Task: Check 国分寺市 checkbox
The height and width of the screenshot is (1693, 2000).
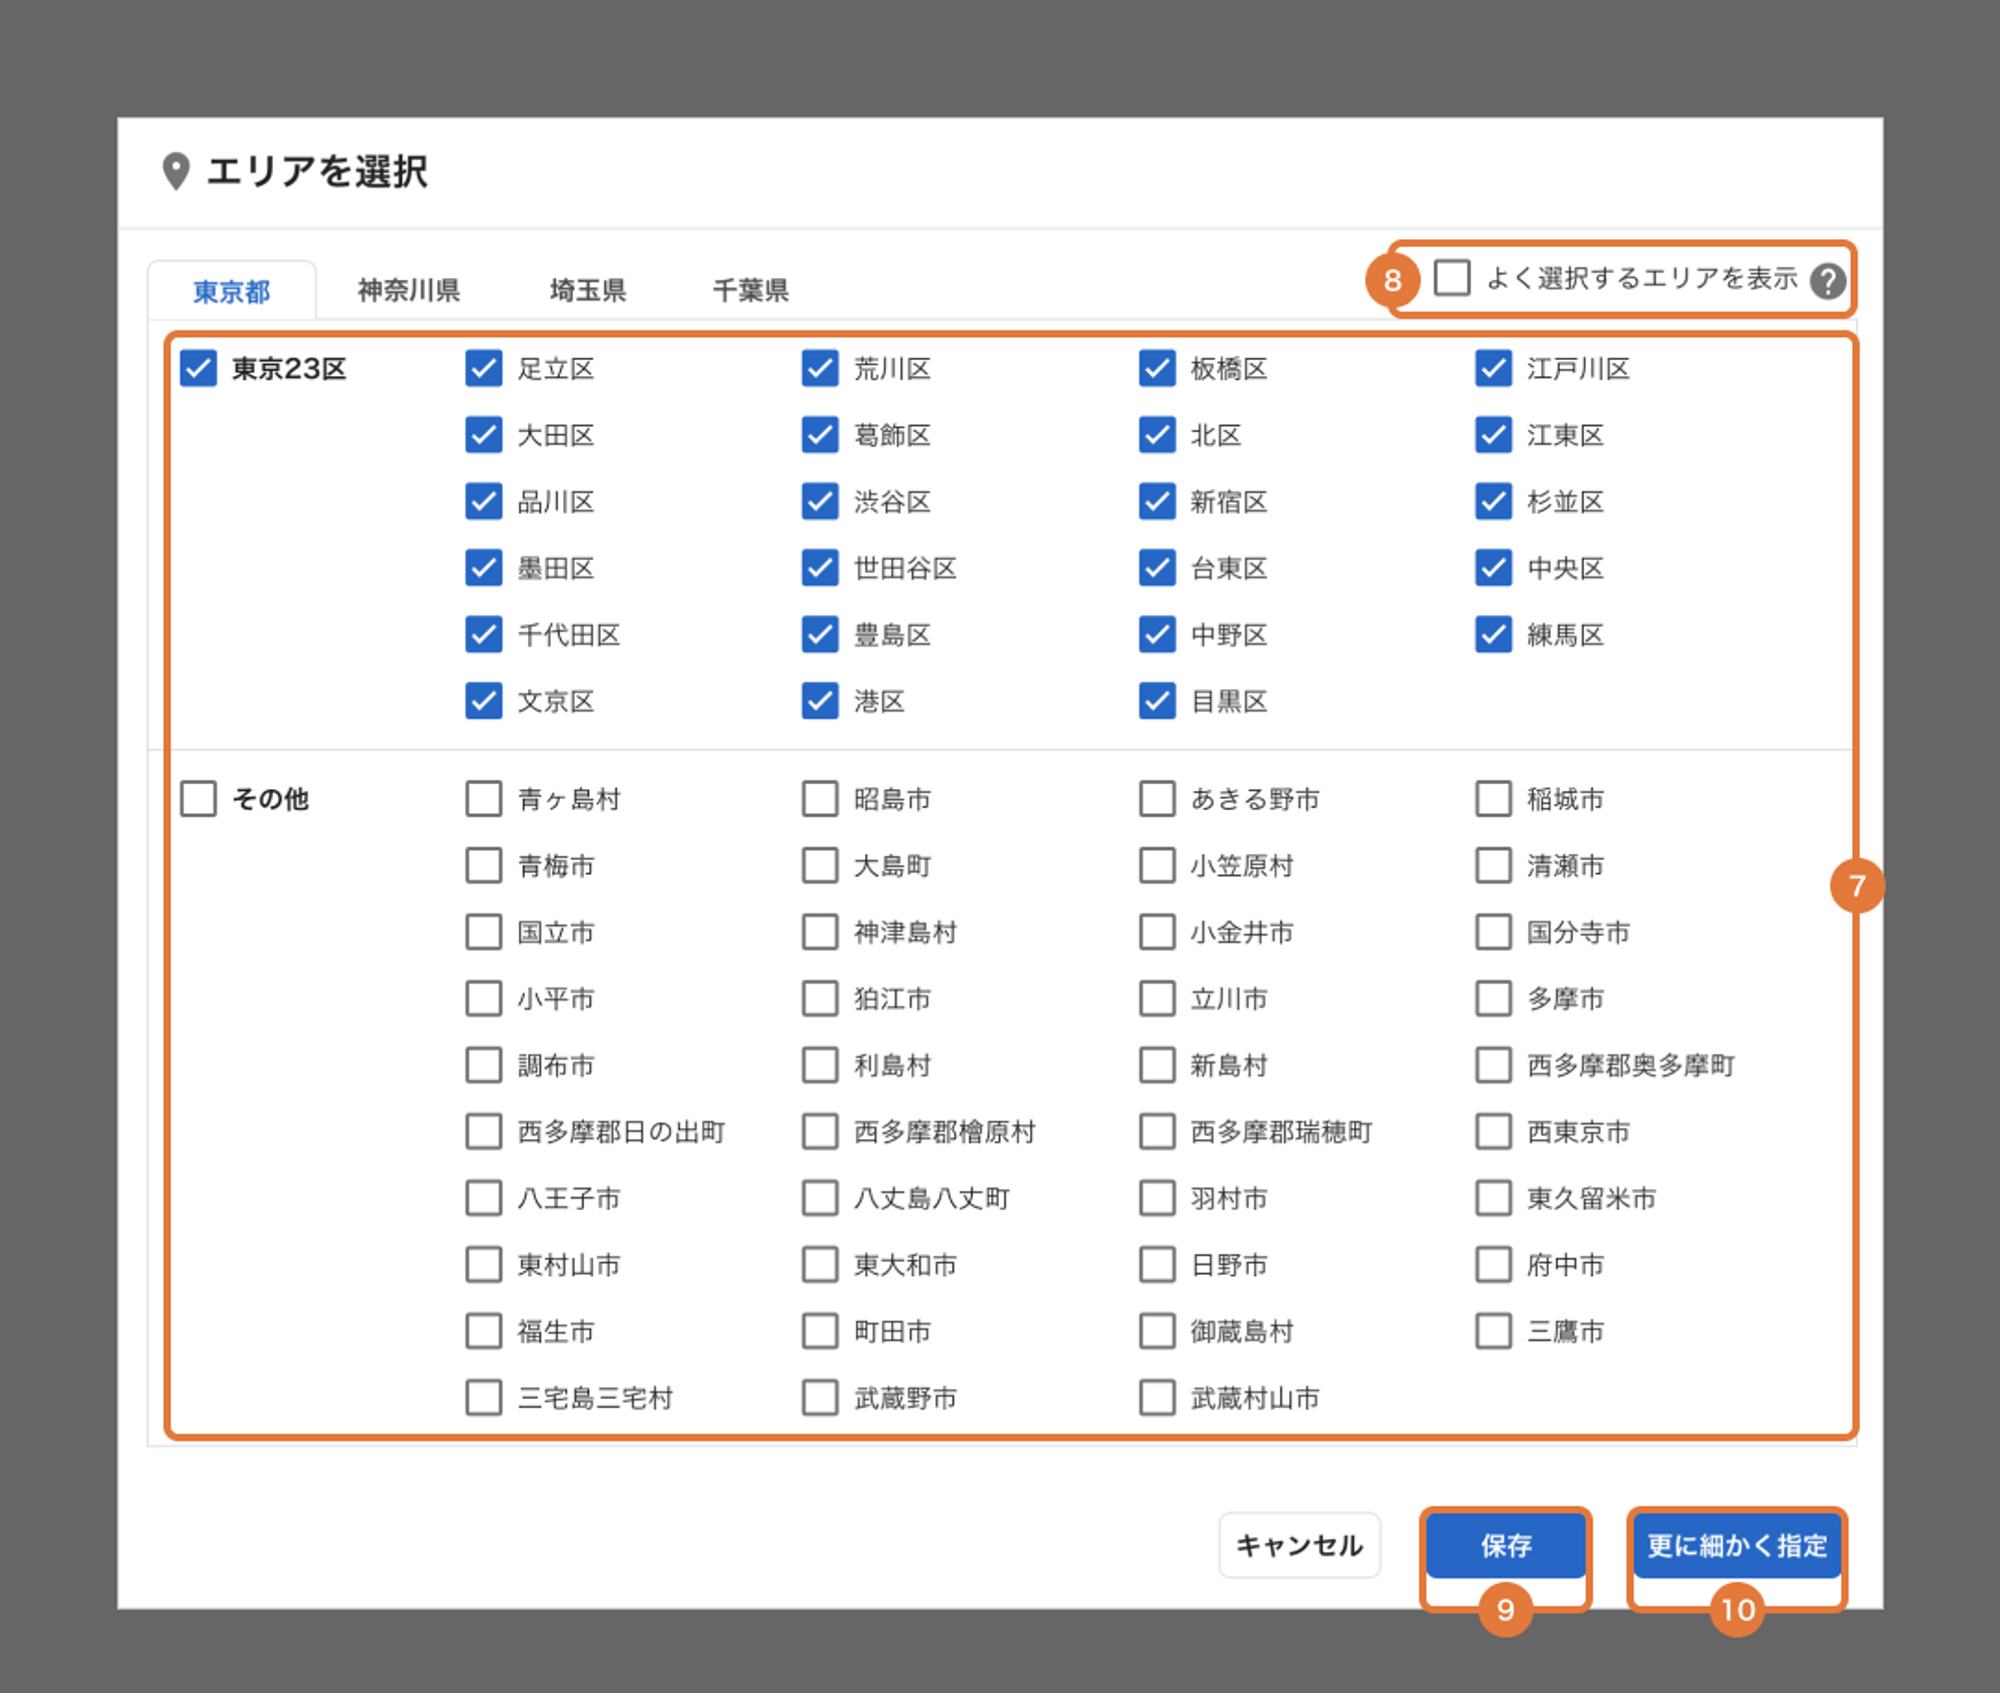Action: coord(1493,932)
